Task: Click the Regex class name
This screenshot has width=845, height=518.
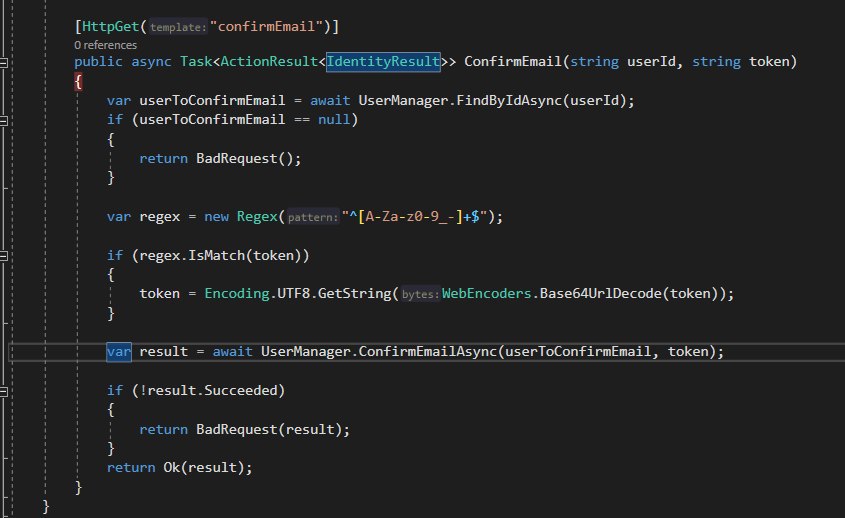Action: click(257, 217)
